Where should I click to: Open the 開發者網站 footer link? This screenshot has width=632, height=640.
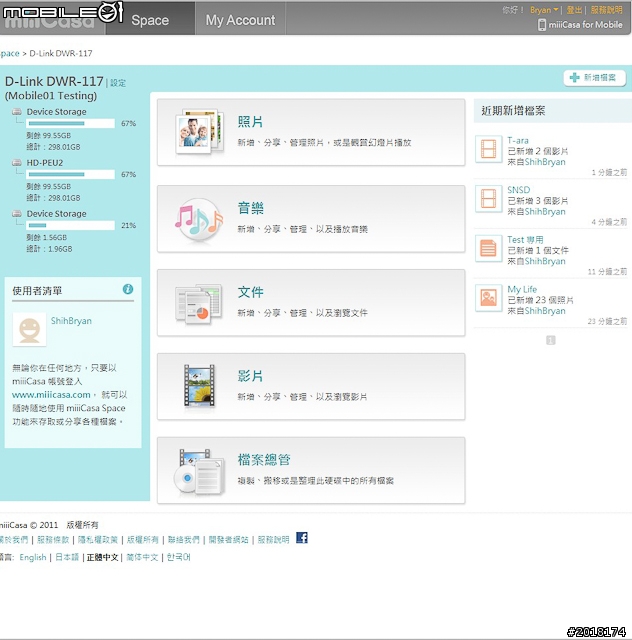(228, 540)
